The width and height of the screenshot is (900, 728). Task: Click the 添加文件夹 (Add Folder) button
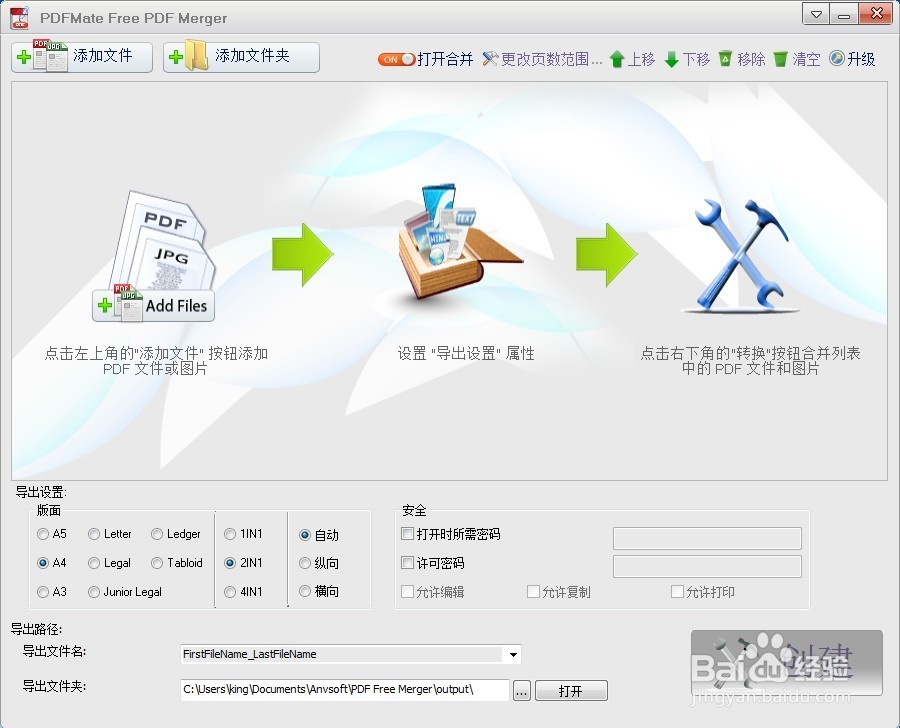point(241,57)
